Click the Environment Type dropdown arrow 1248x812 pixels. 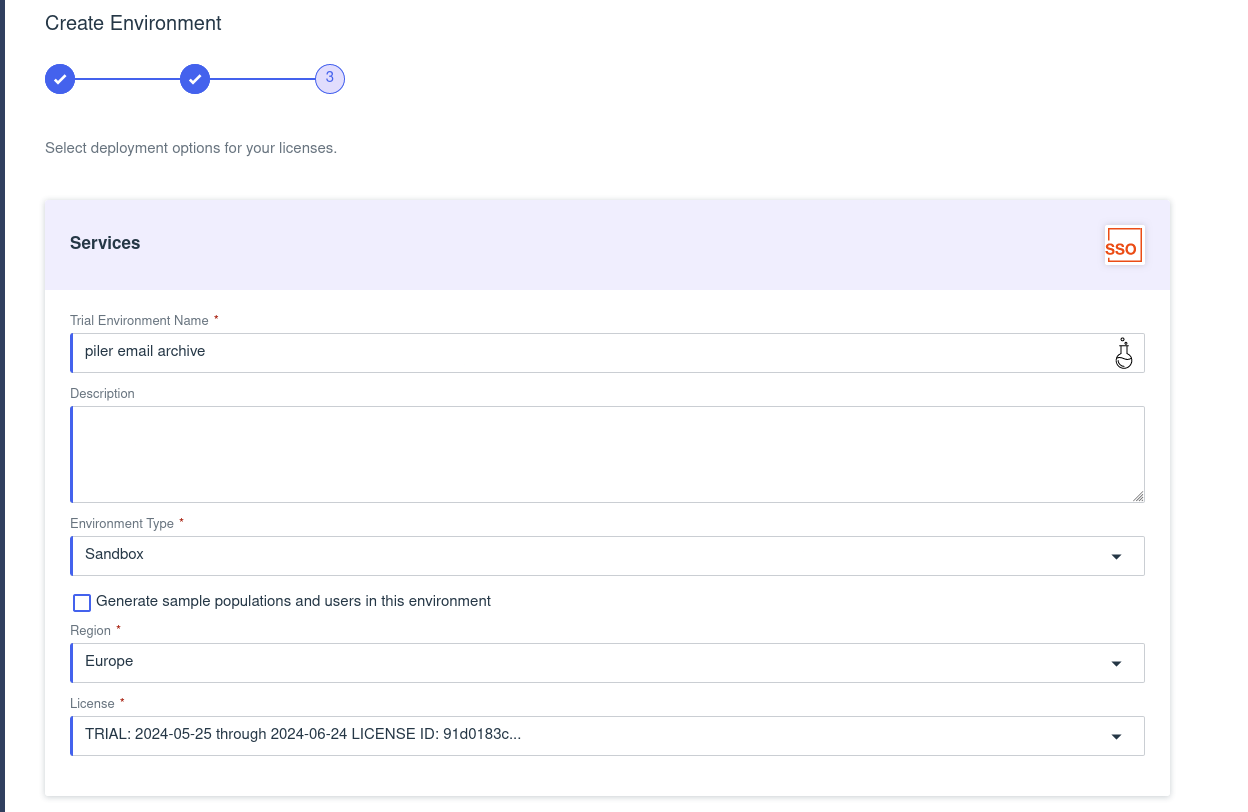(1116, 557)
